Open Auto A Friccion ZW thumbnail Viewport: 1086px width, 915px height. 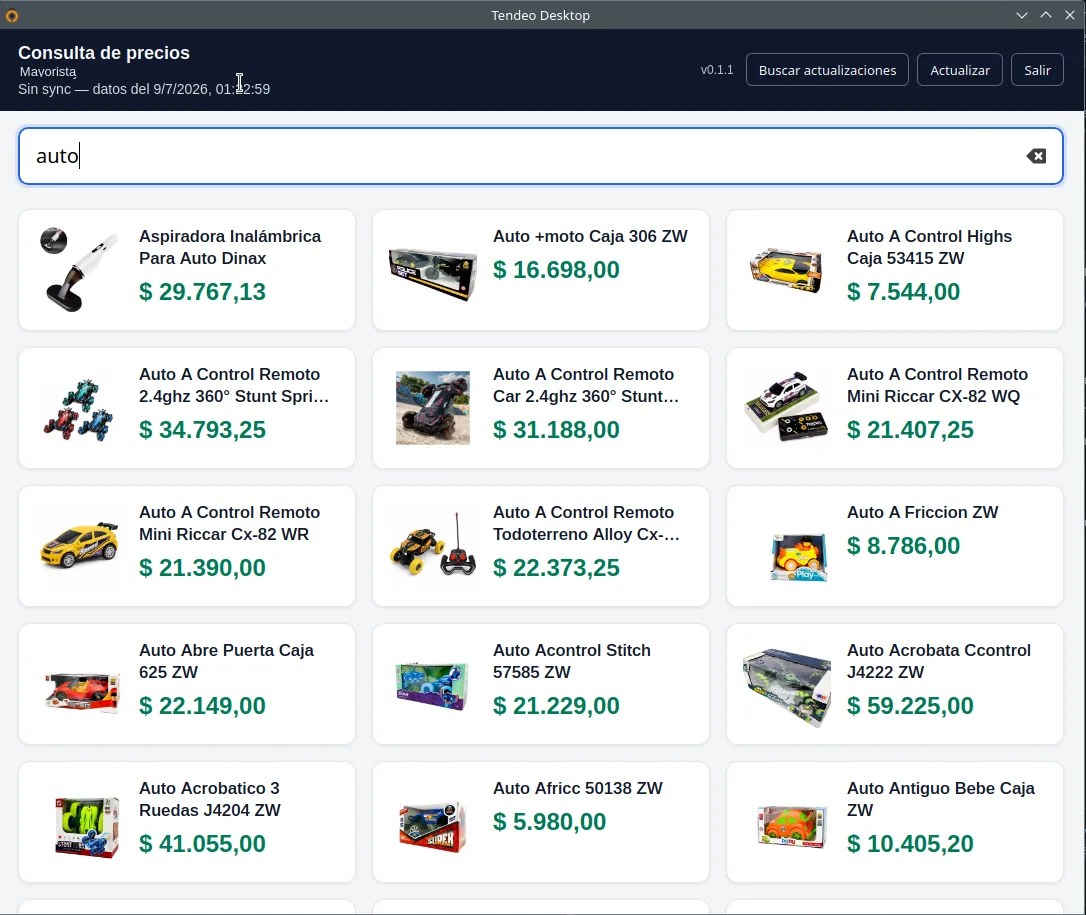coord(799,558)
